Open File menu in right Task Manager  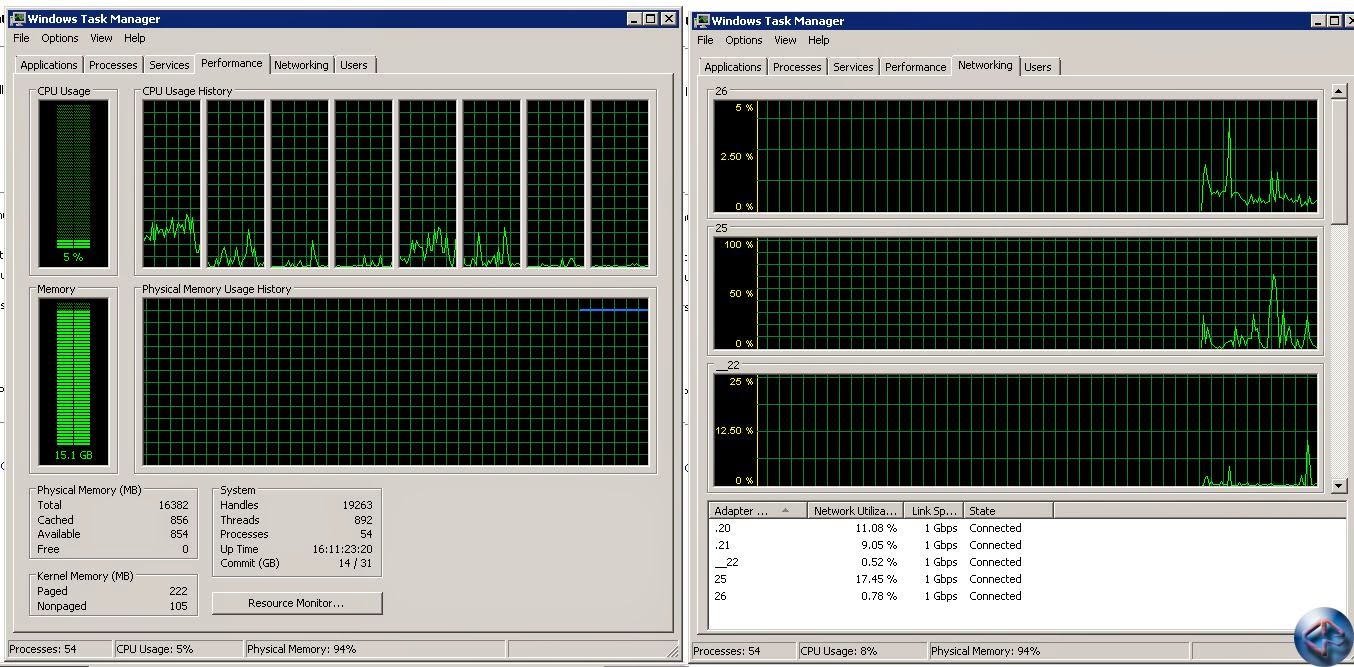point(705,40)
